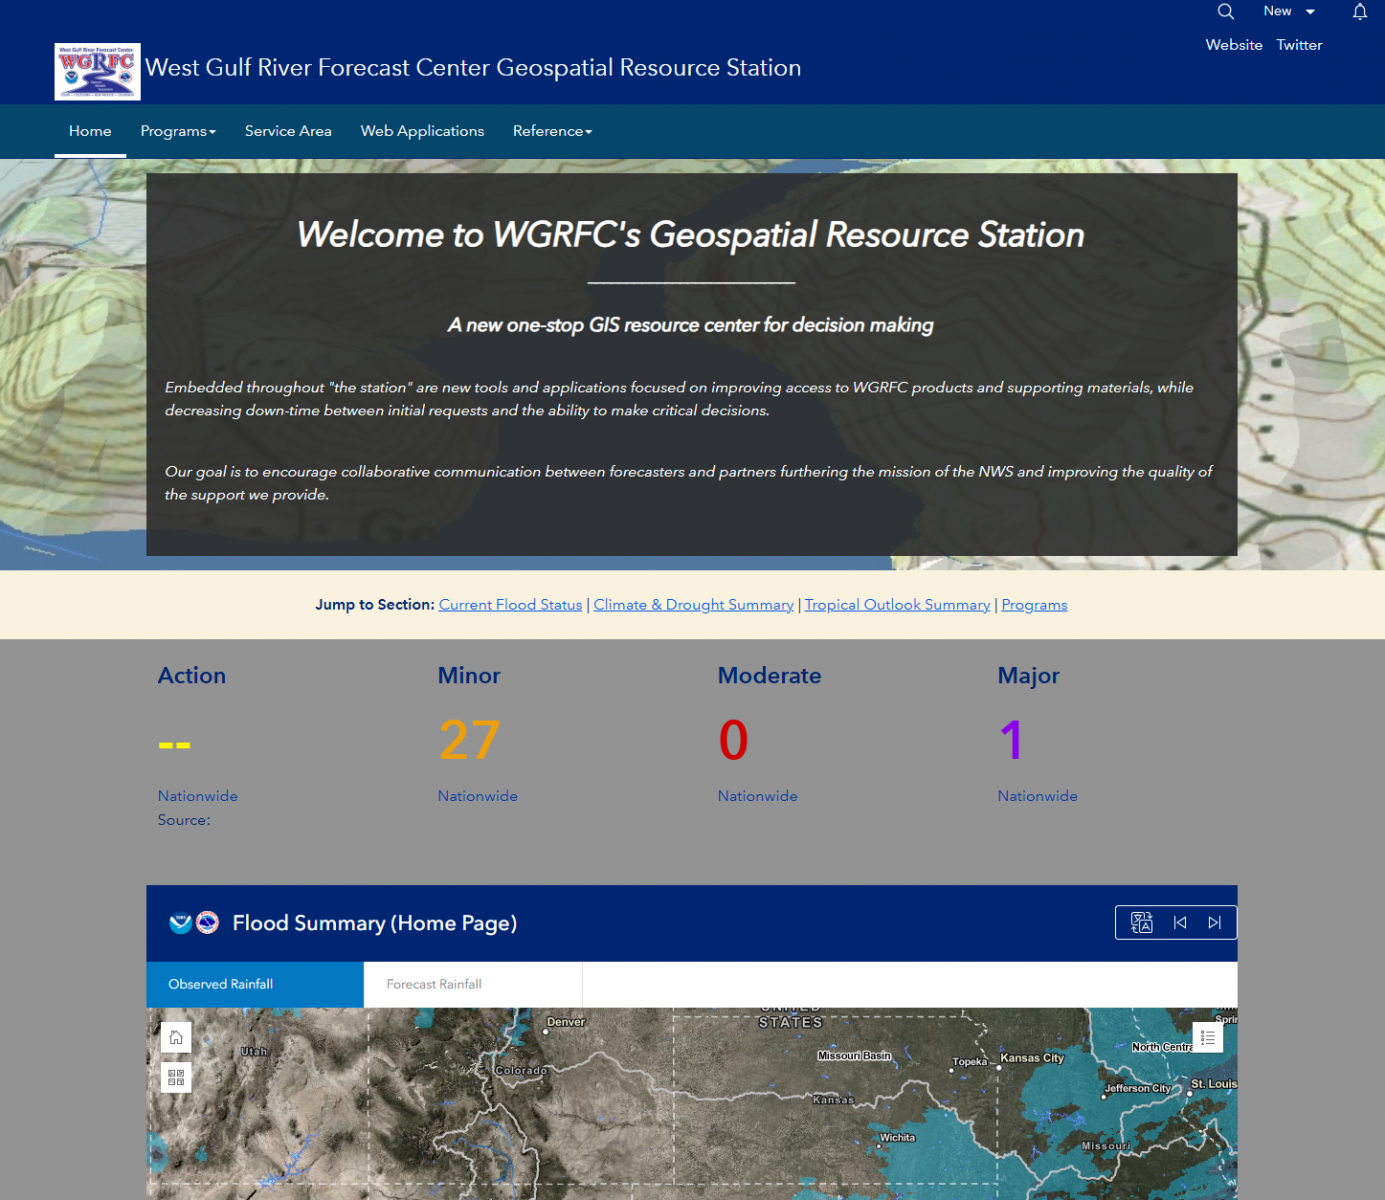Click 'Nationwide' under the Action count
This screenshot has width=1385, height=1200.
(x=198, y=796)
